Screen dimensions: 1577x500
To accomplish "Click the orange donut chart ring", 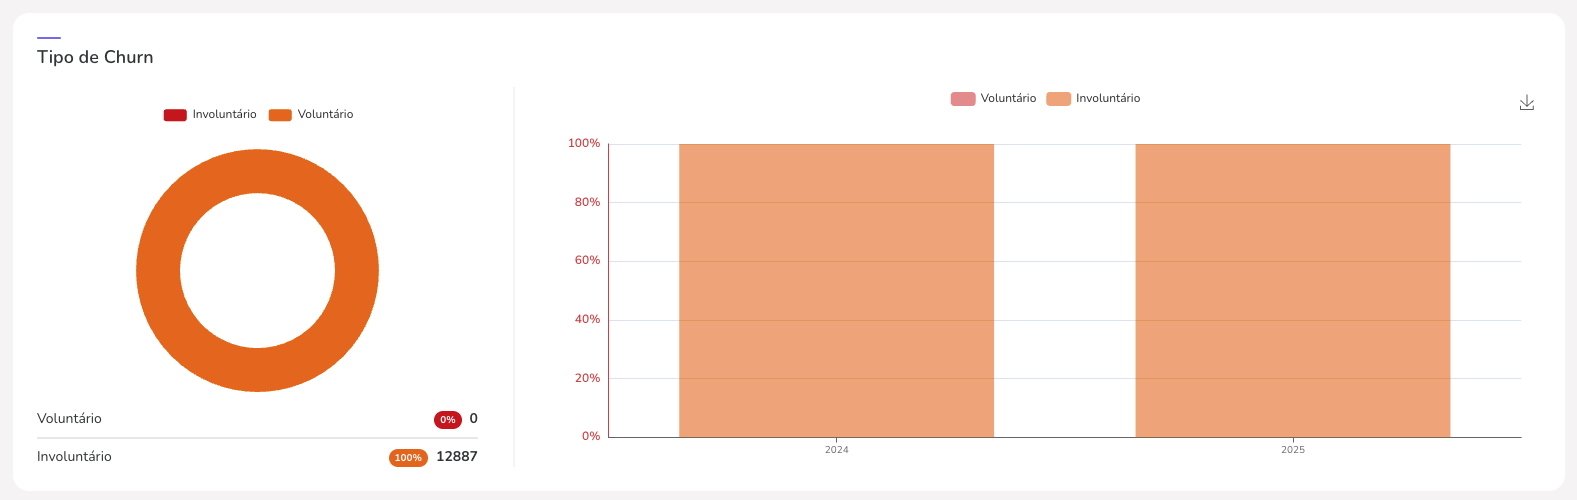I will point(158,270).
